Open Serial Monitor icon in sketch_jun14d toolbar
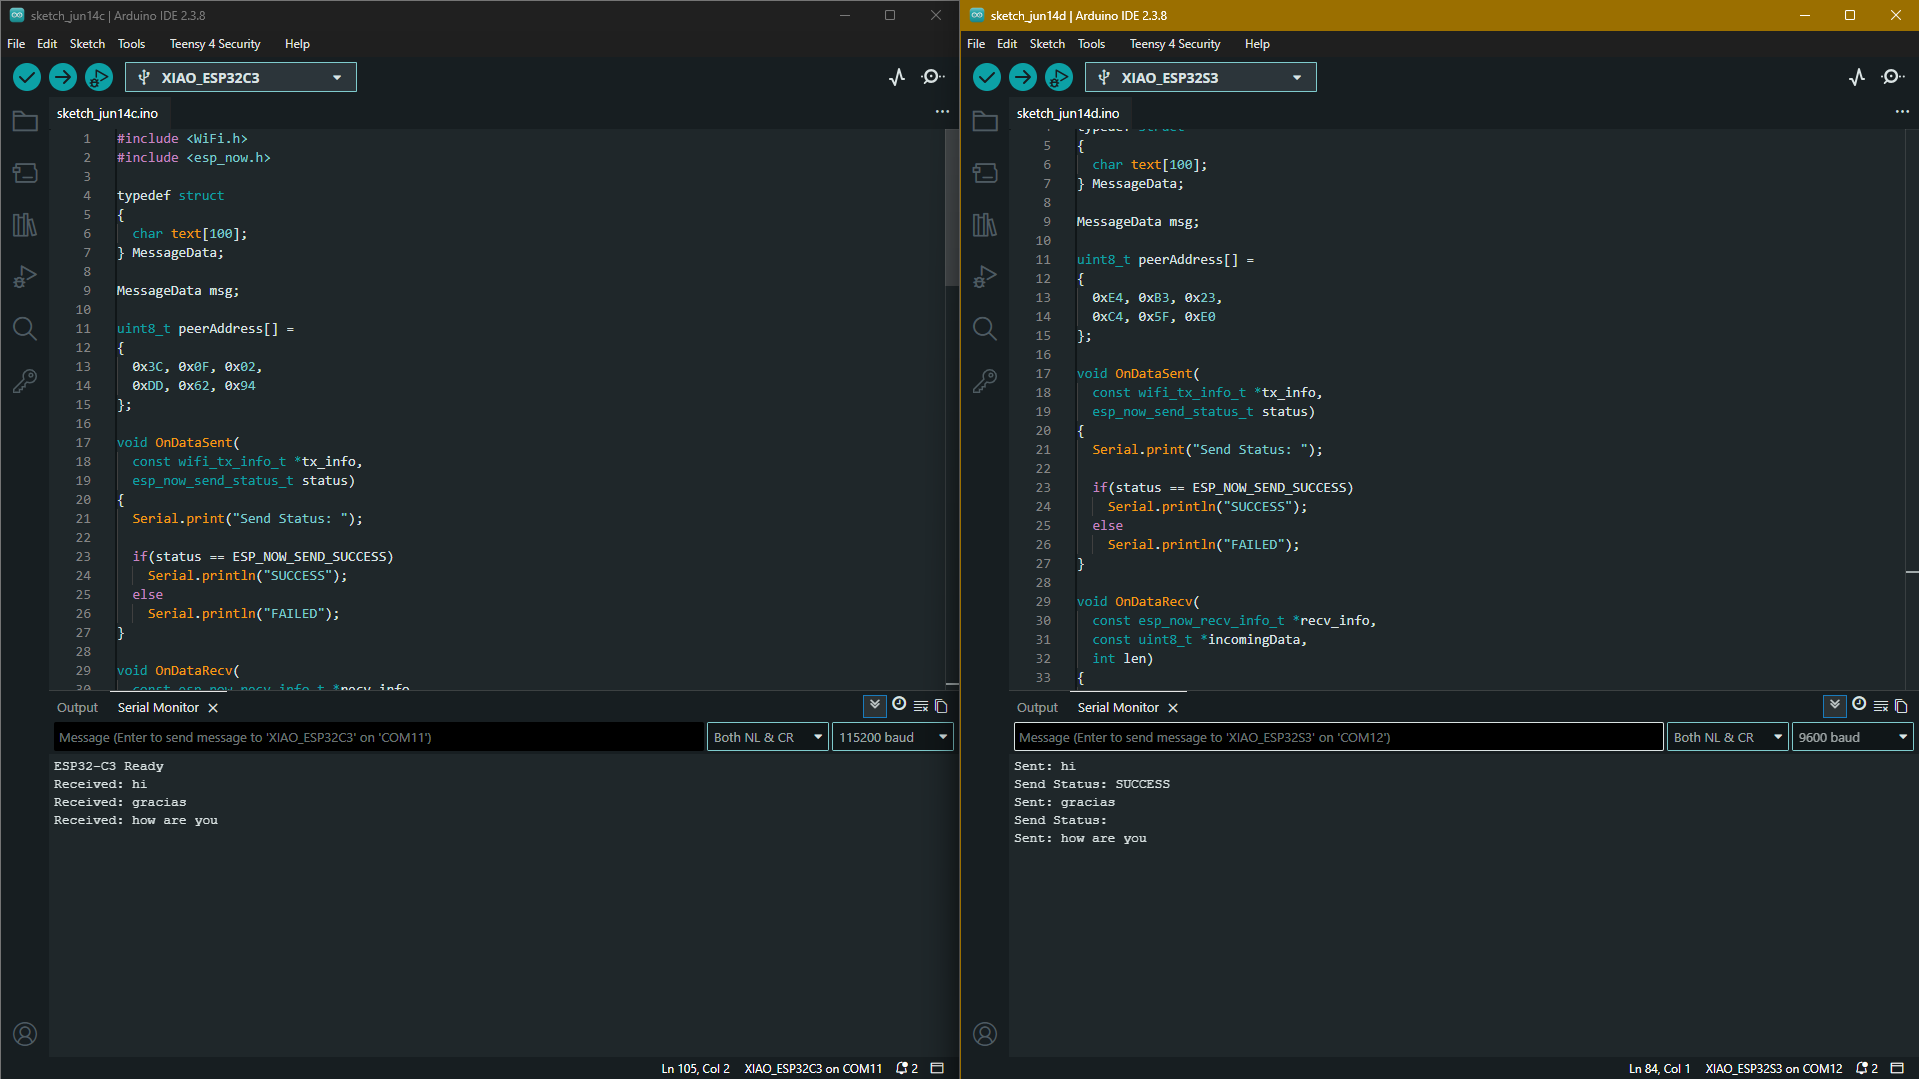 pos(1893,77)
